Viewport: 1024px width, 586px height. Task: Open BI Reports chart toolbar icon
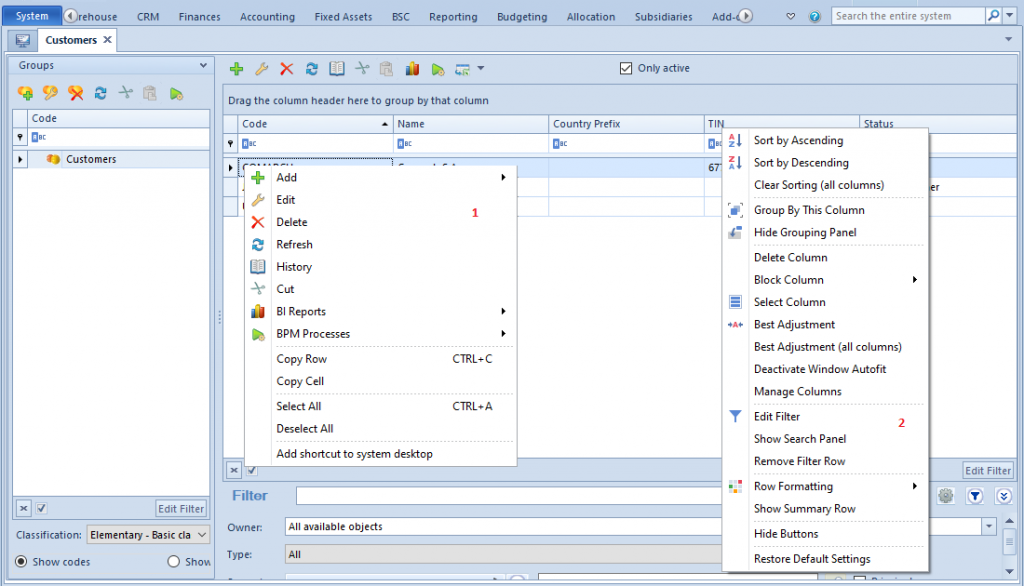pos(412,69)
